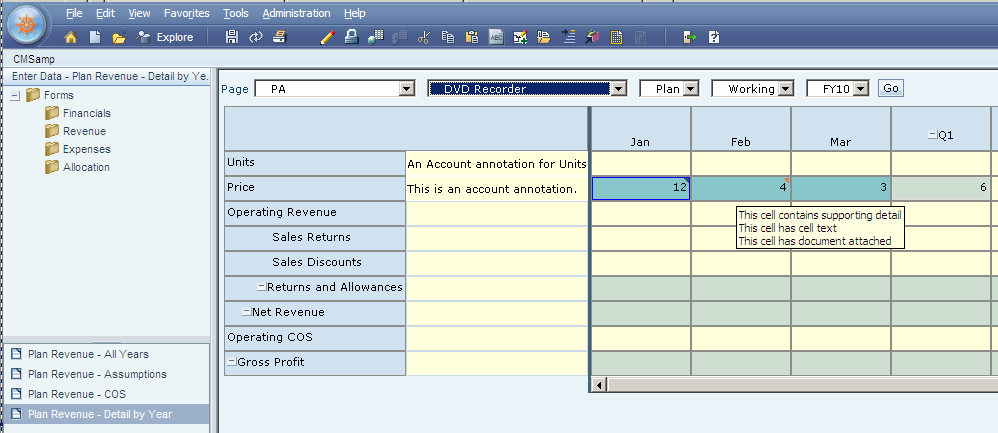This screenshot has height=433, width=998.
Task: Collapse Returns and Allowances row
Action: (x=262, y=287)
